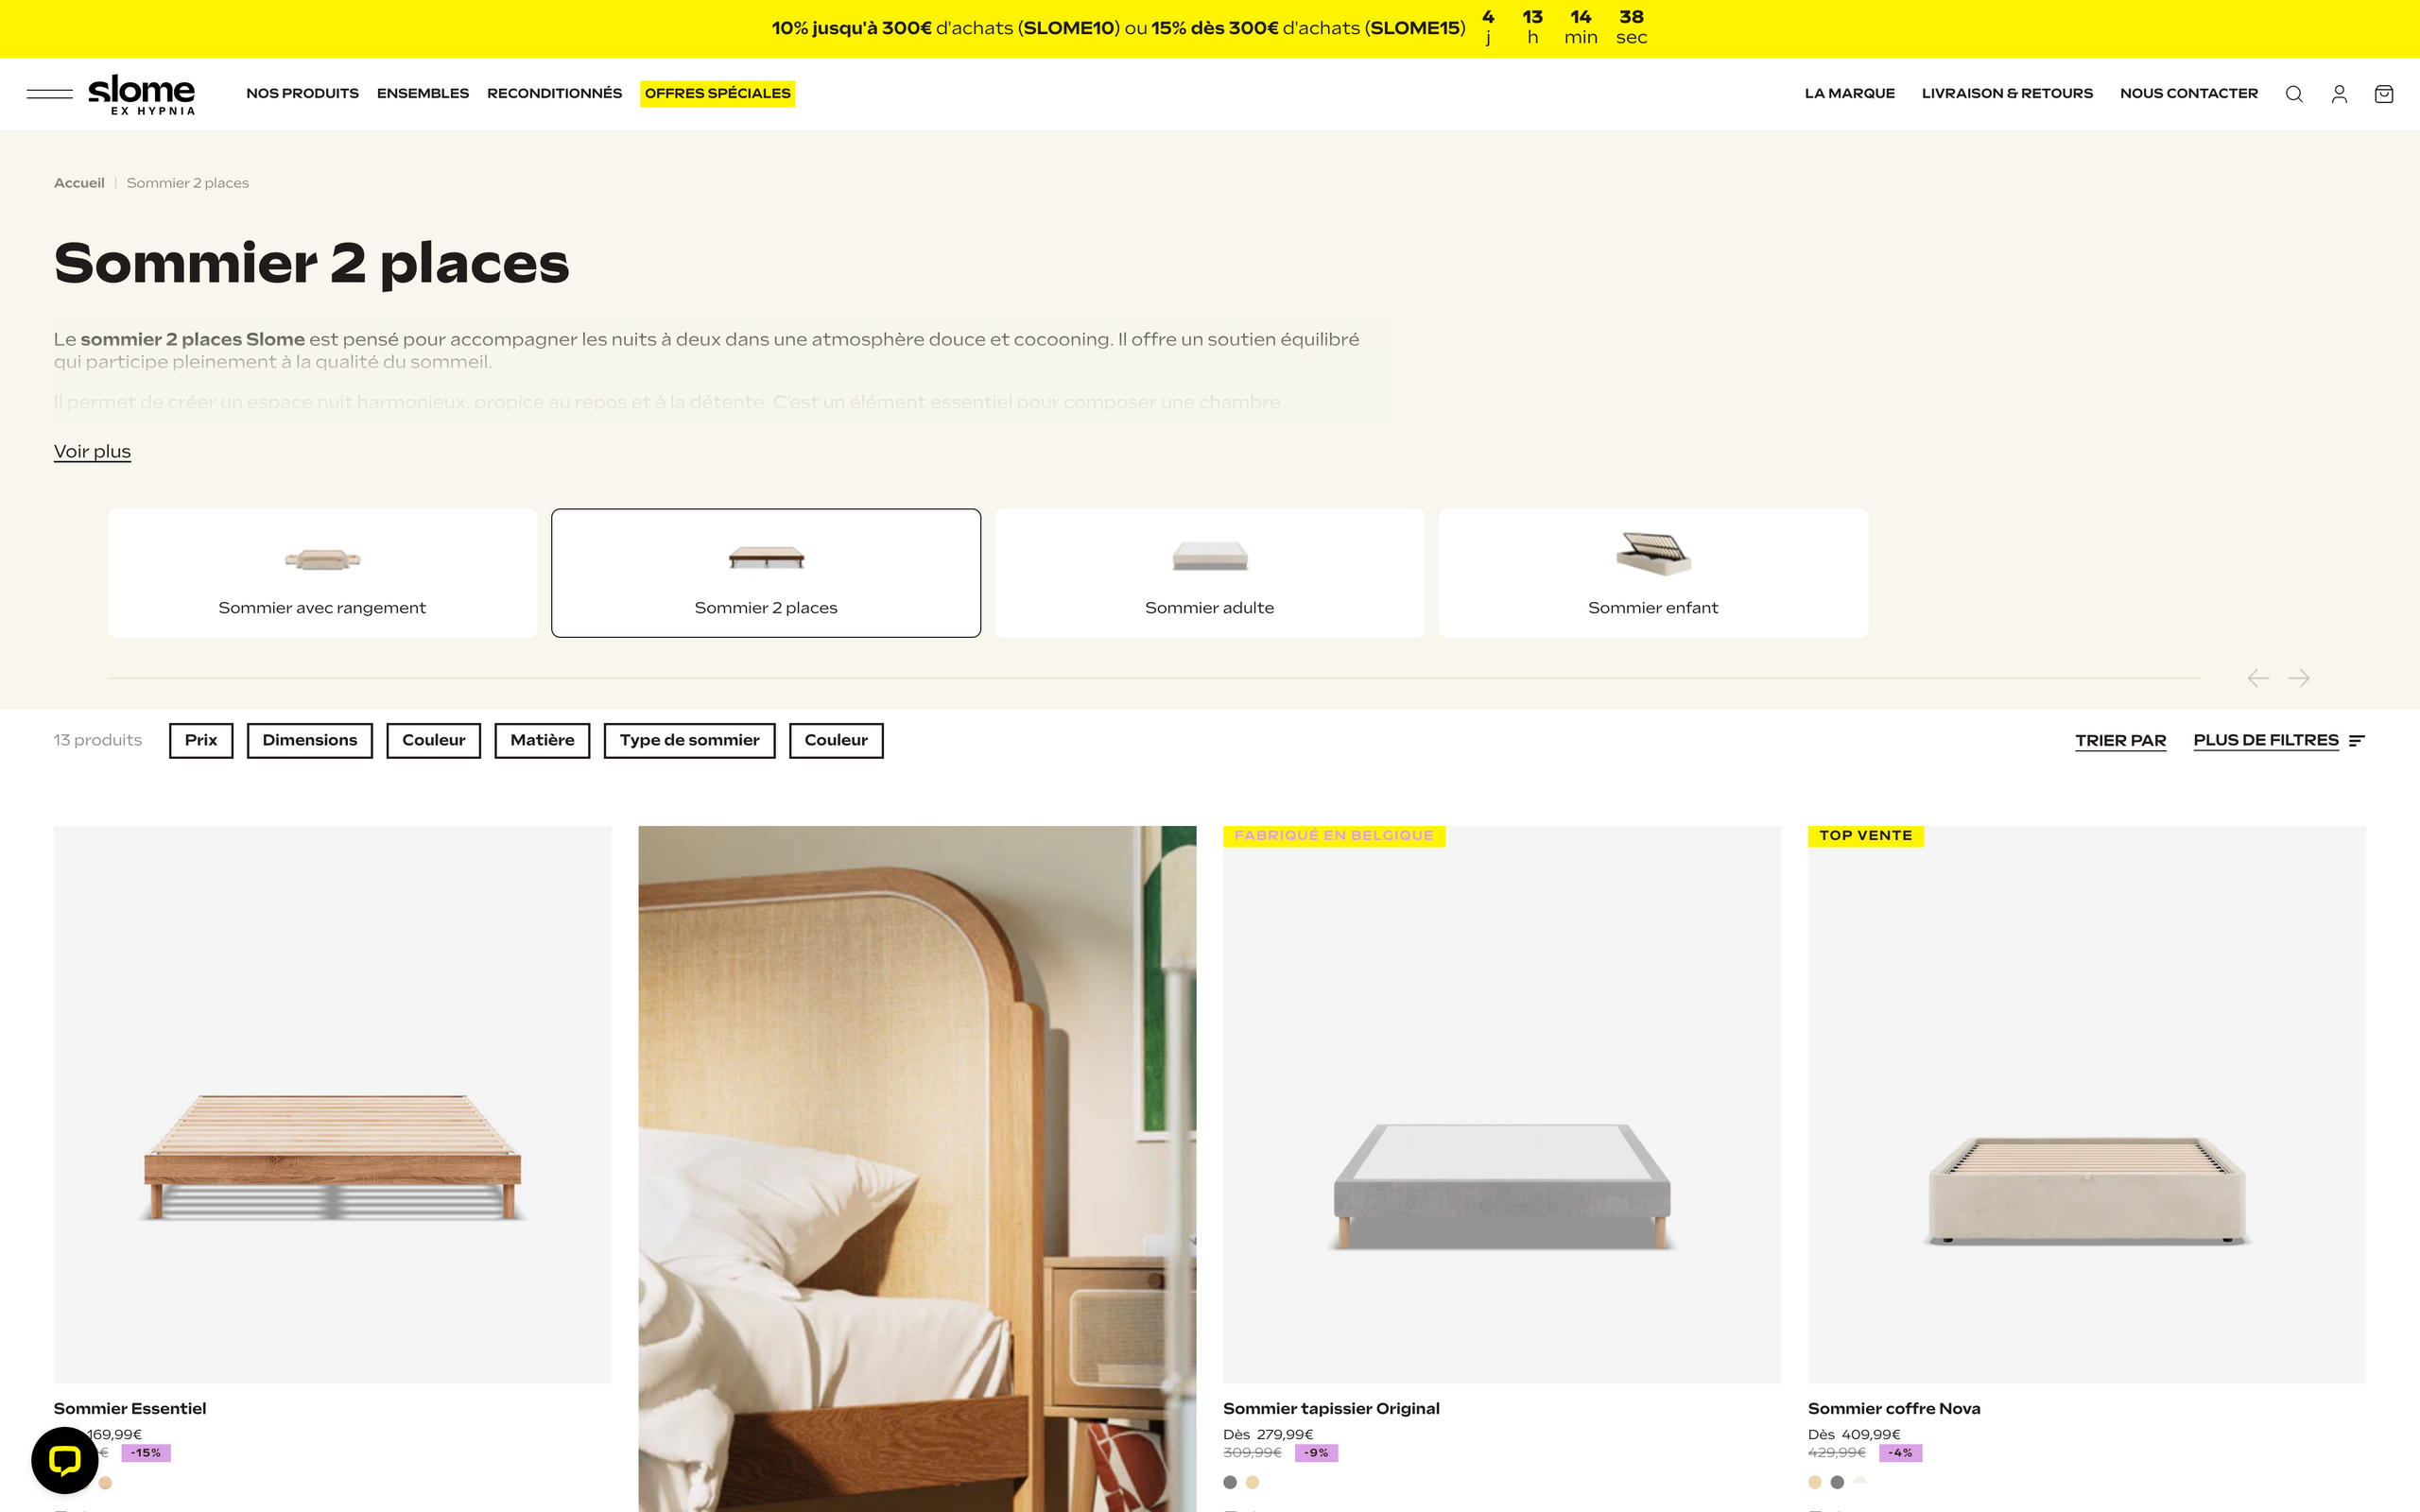Click the search magnifier icon

(2294, 94)
